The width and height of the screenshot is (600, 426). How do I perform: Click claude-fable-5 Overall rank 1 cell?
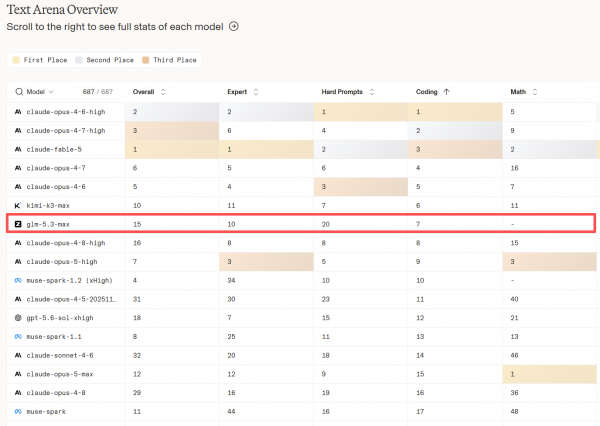[172, 149]
